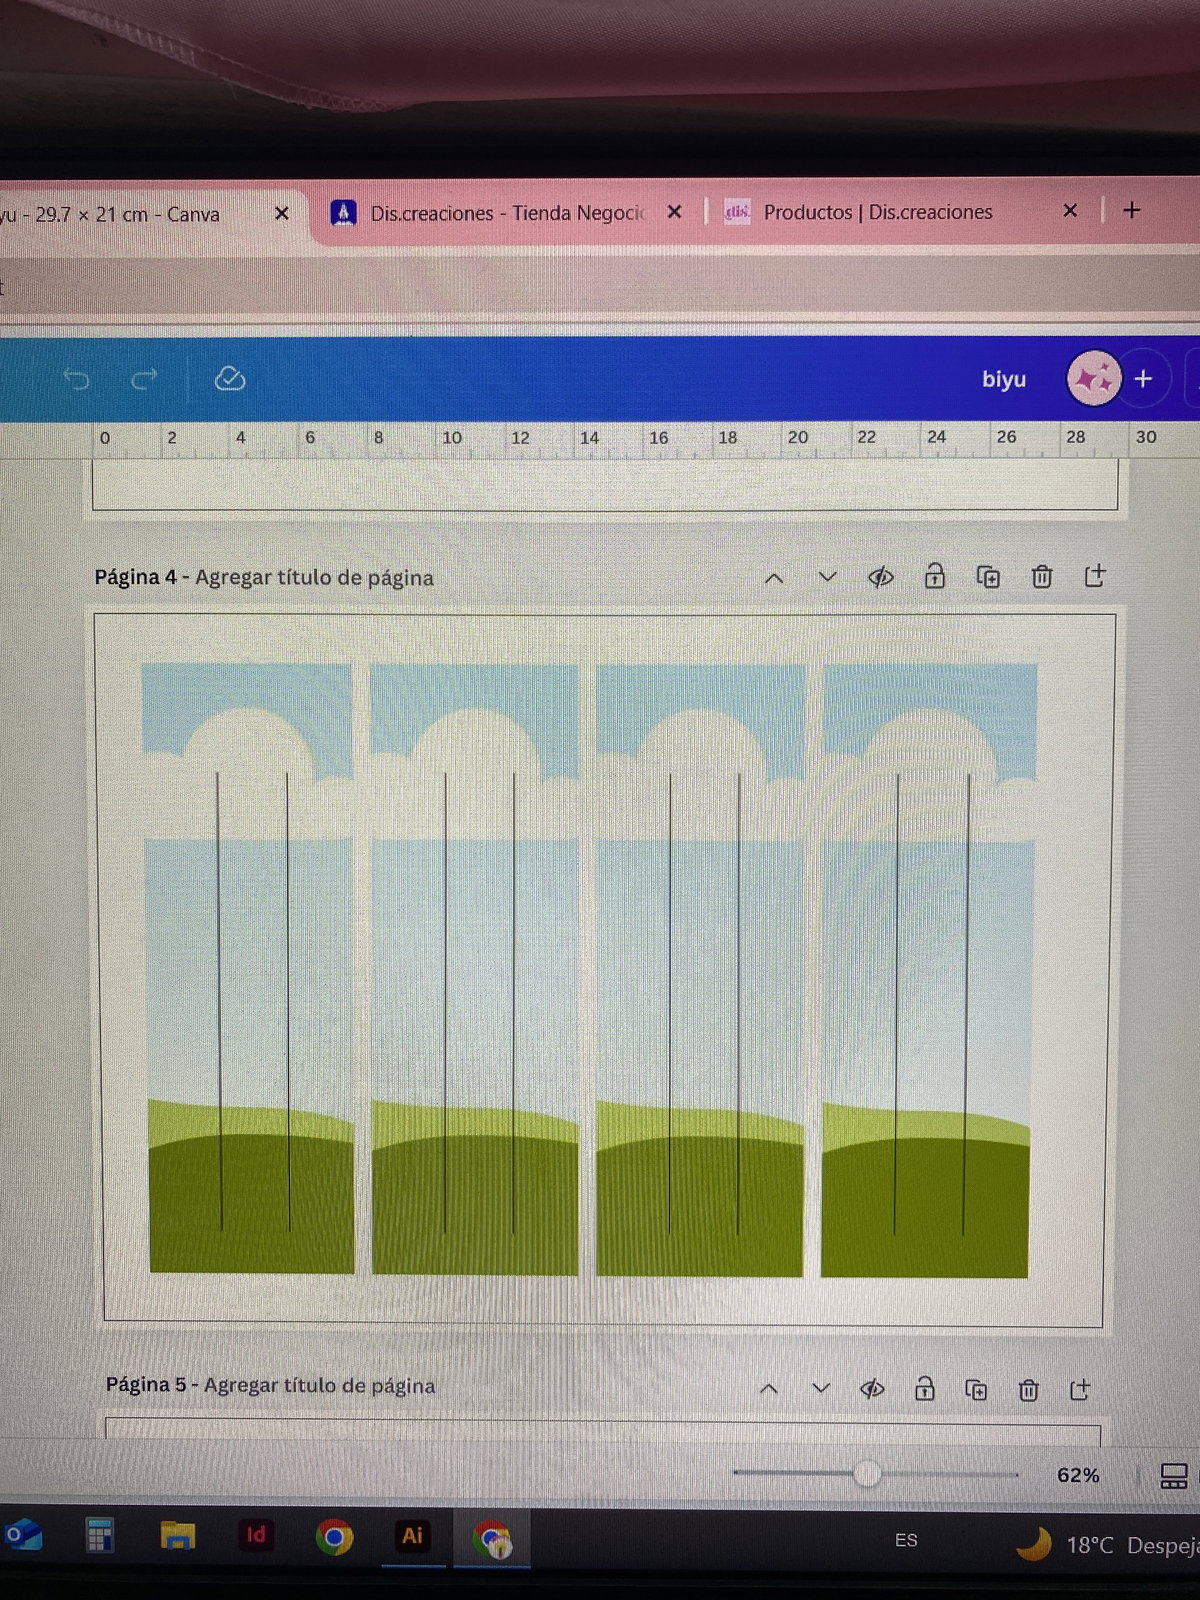Delete Página 5 using trash icon
The width and height of the screenshot is (1200, 1600).
pyautogui.click(x=1028, y=1390)
